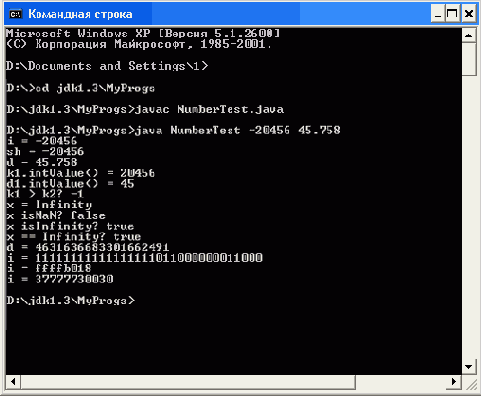Screen dimensions: 481x396
Task: Open the system menu via title bar icon
Action: click(15, 14)
